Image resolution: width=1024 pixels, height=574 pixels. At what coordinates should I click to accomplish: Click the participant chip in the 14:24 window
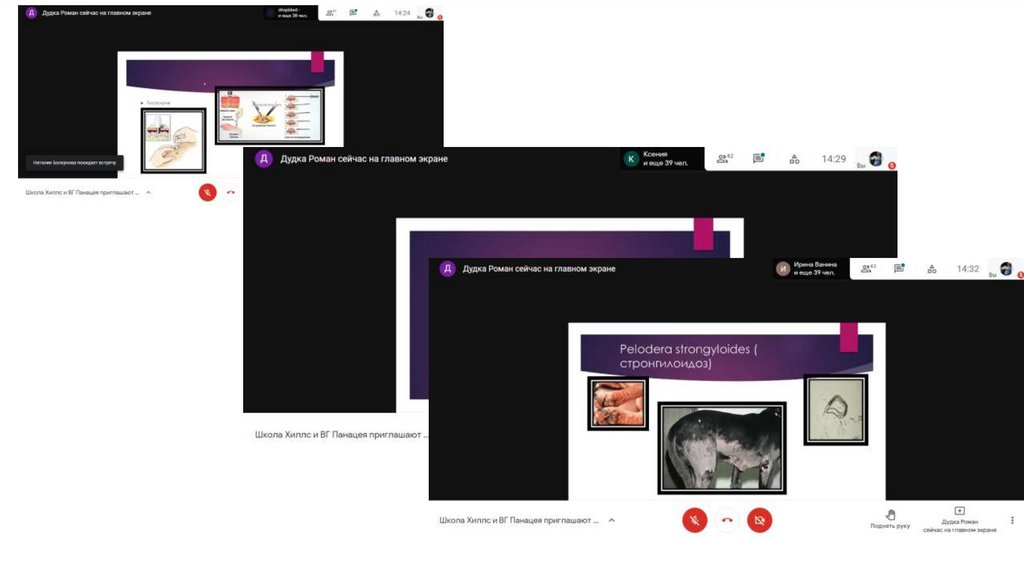tap(291, 12)
